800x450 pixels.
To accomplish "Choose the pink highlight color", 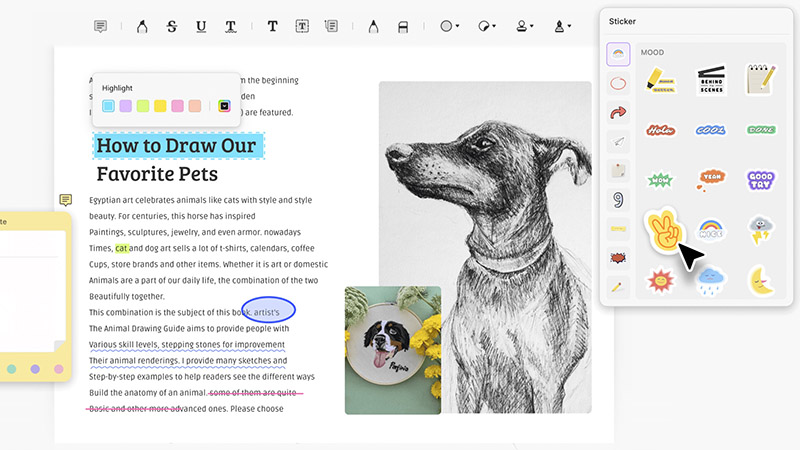I will click(x=178, y=106).
